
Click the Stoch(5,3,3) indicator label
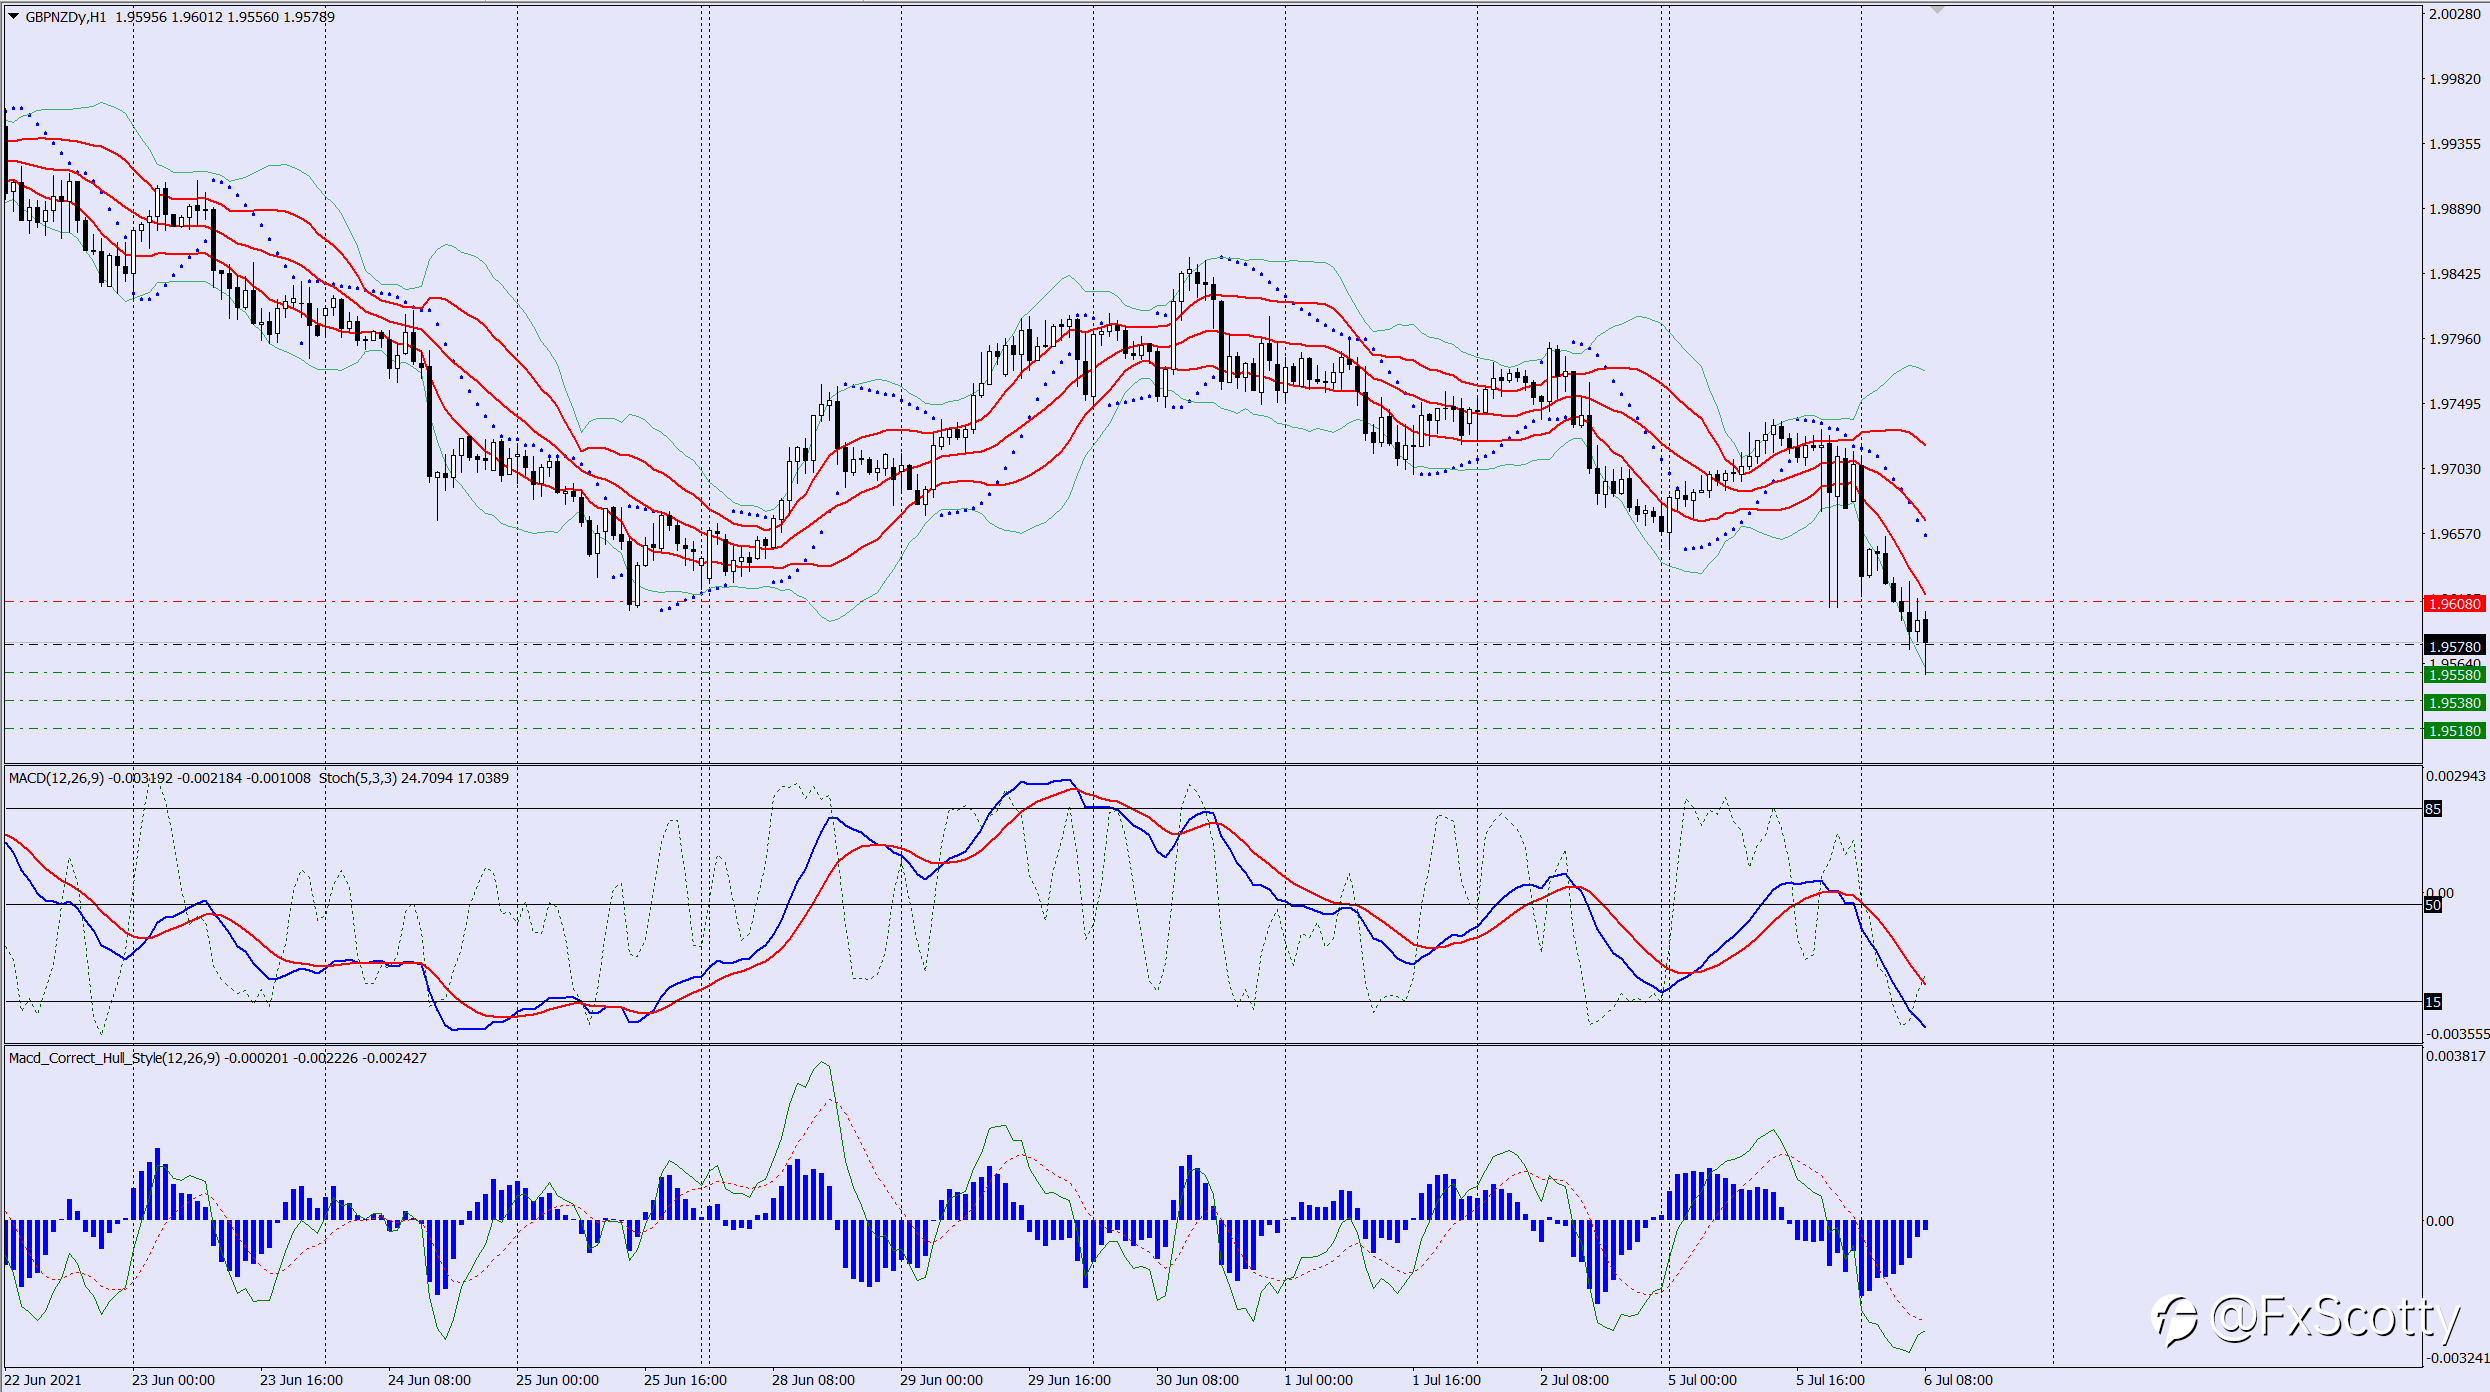[x=358, y=778]
